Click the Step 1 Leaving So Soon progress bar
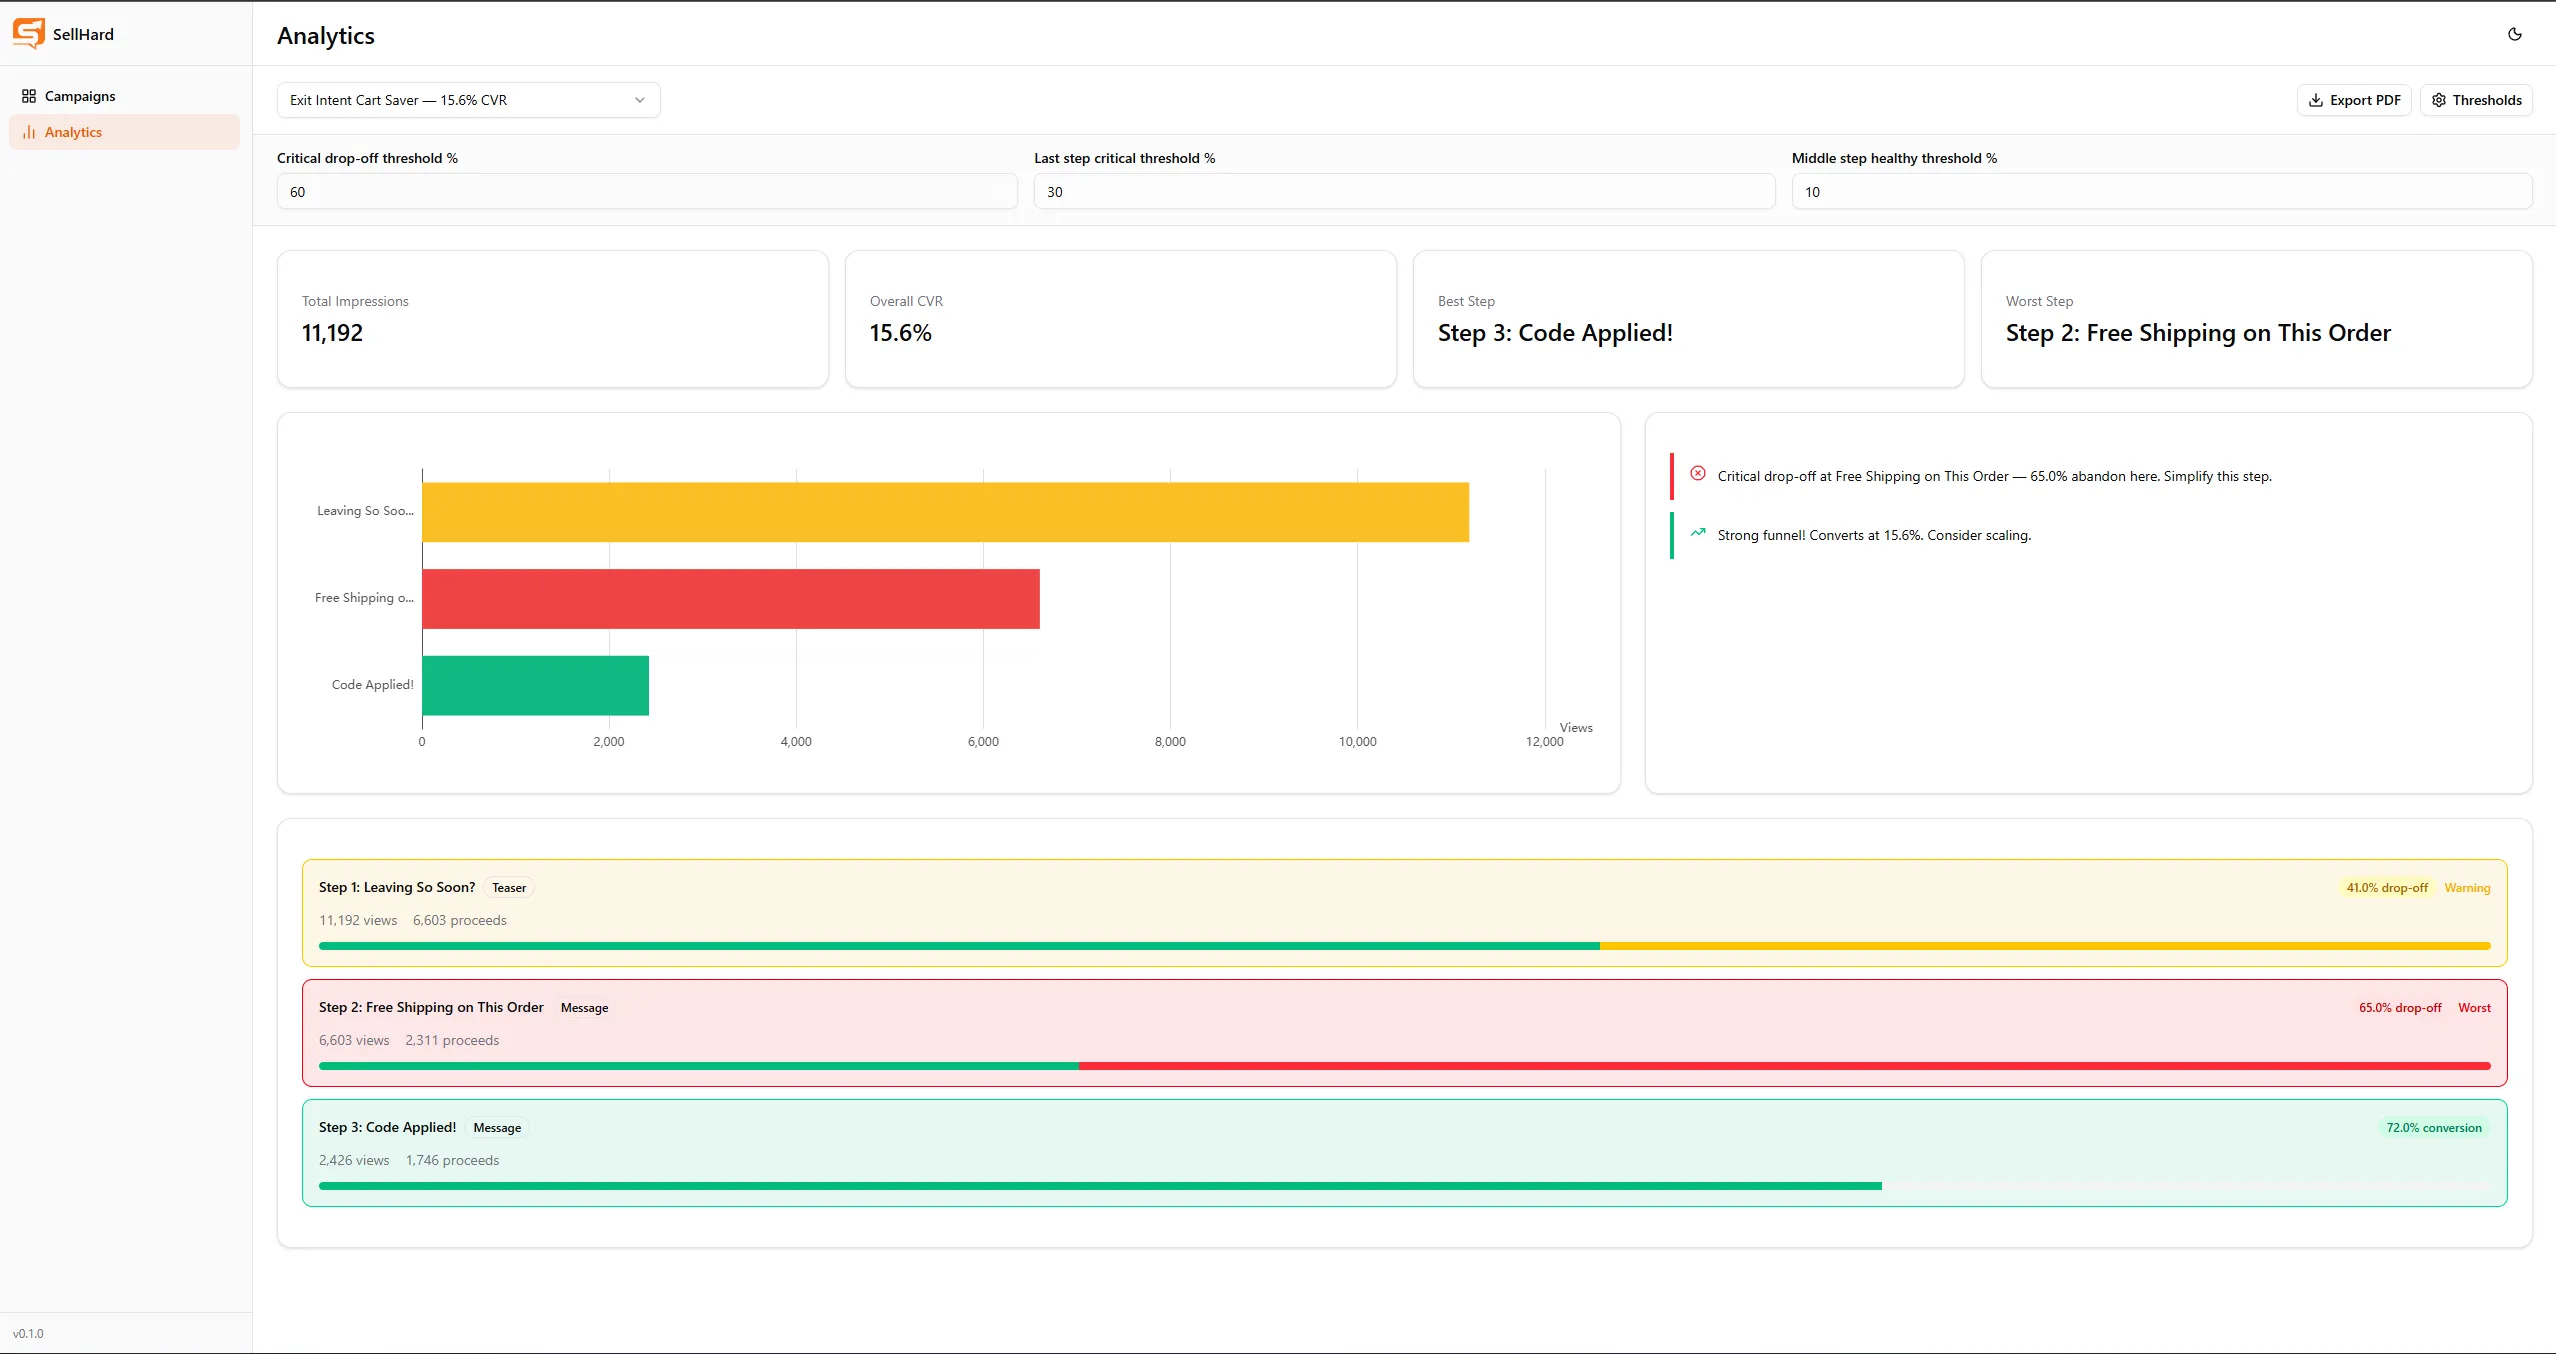The width and height of the screenshot is (2556, 1354). click(x=1404, y=946)
